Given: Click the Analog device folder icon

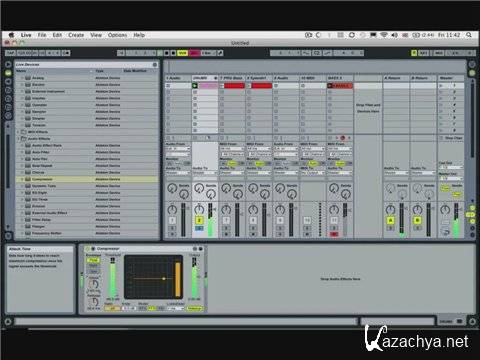Looking at the screenshot, I should [x=28, y=78].
